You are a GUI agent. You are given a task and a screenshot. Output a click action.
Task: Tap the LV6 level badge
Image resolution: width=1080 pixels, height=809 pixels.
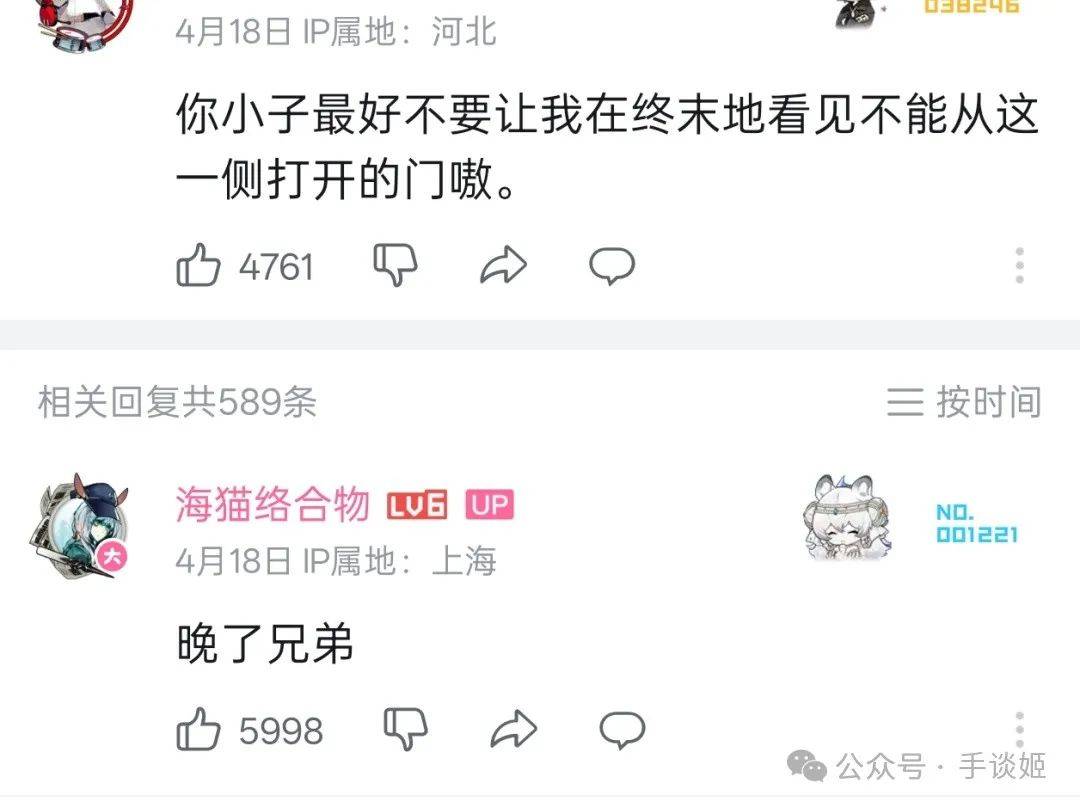coord(417,505)
